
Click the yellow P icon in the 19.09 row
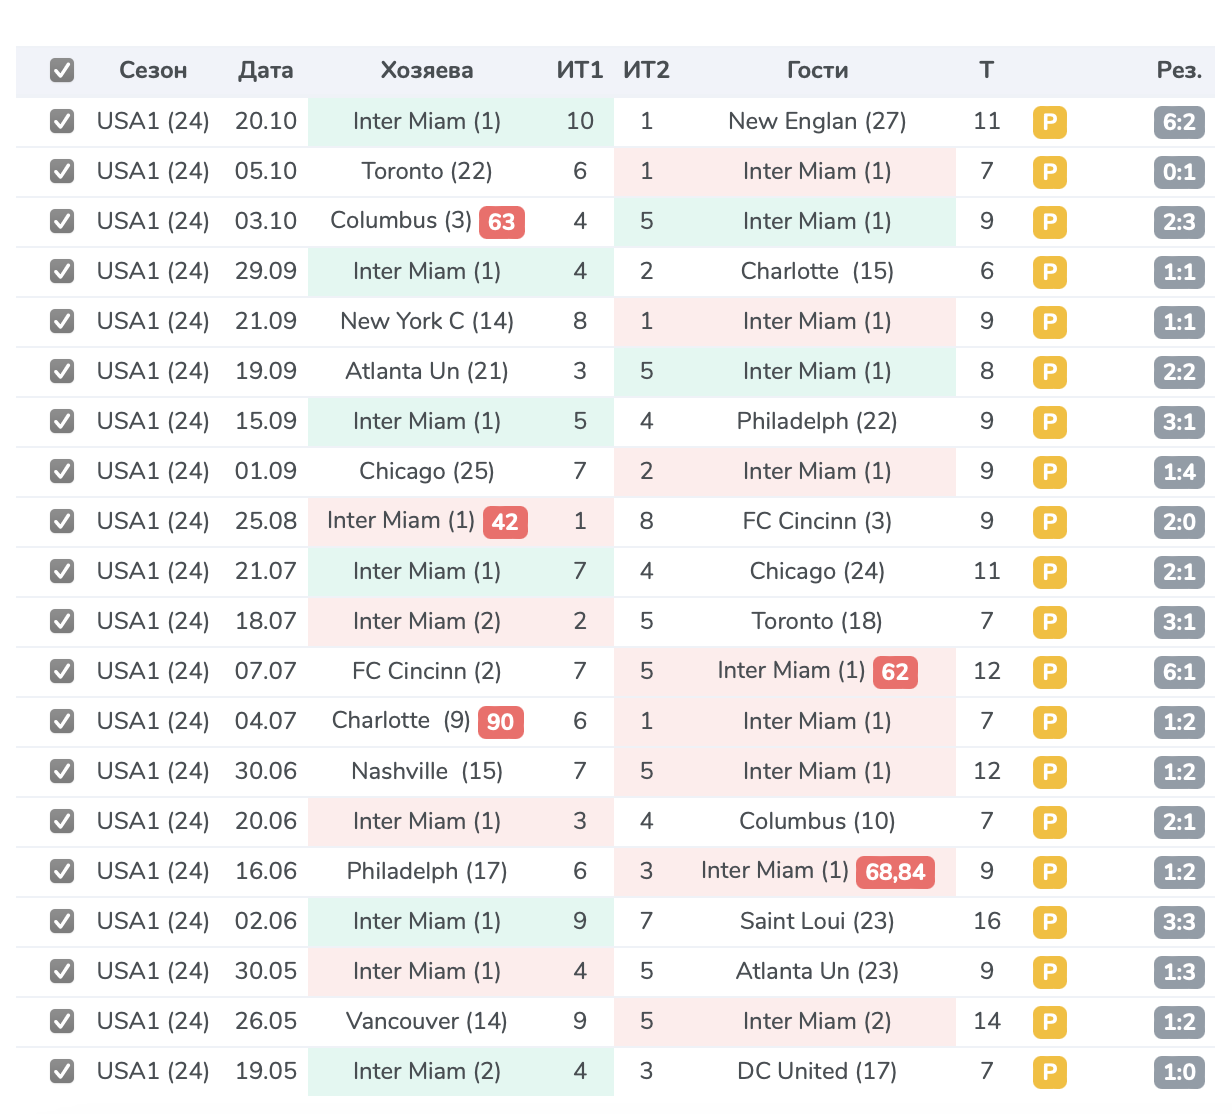(x=1049, y=372)
